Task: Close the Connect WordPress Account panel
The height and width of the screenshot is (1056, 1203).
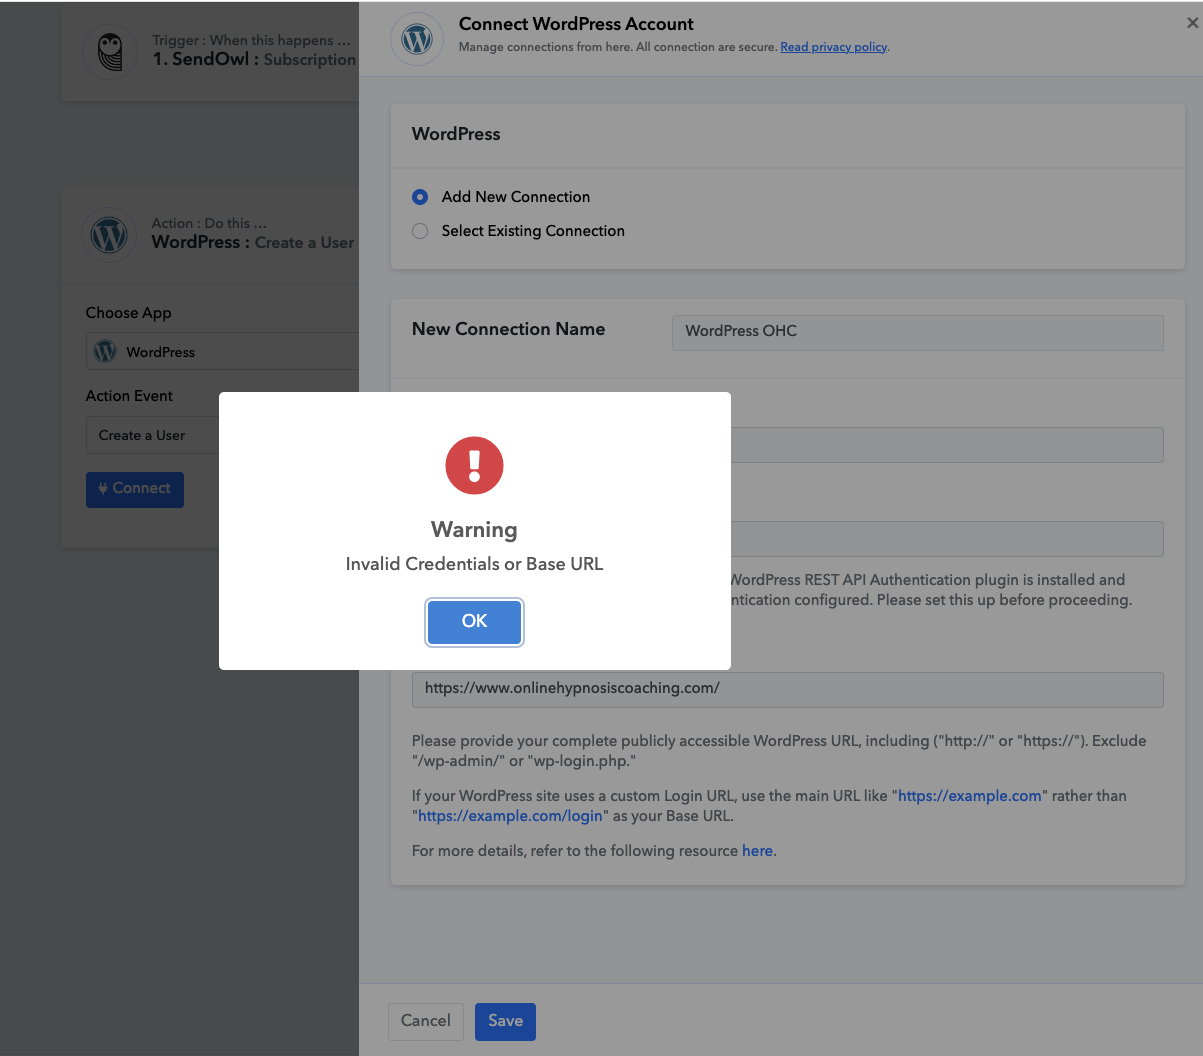Action: pyautogui.click(x=1192, y=23)
